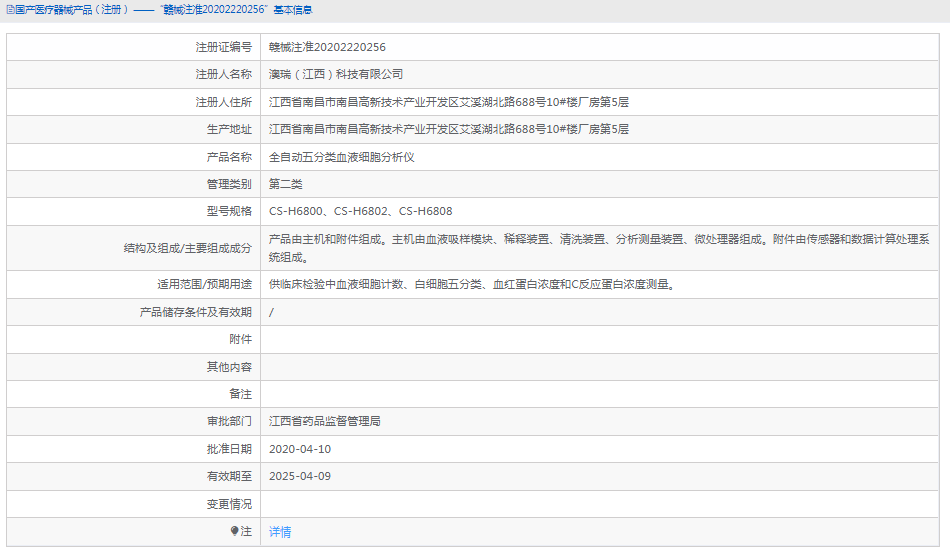This screenshot has height=552, width=950.
Task: Click management class value 第二类
Action: (x=285, y=184)
